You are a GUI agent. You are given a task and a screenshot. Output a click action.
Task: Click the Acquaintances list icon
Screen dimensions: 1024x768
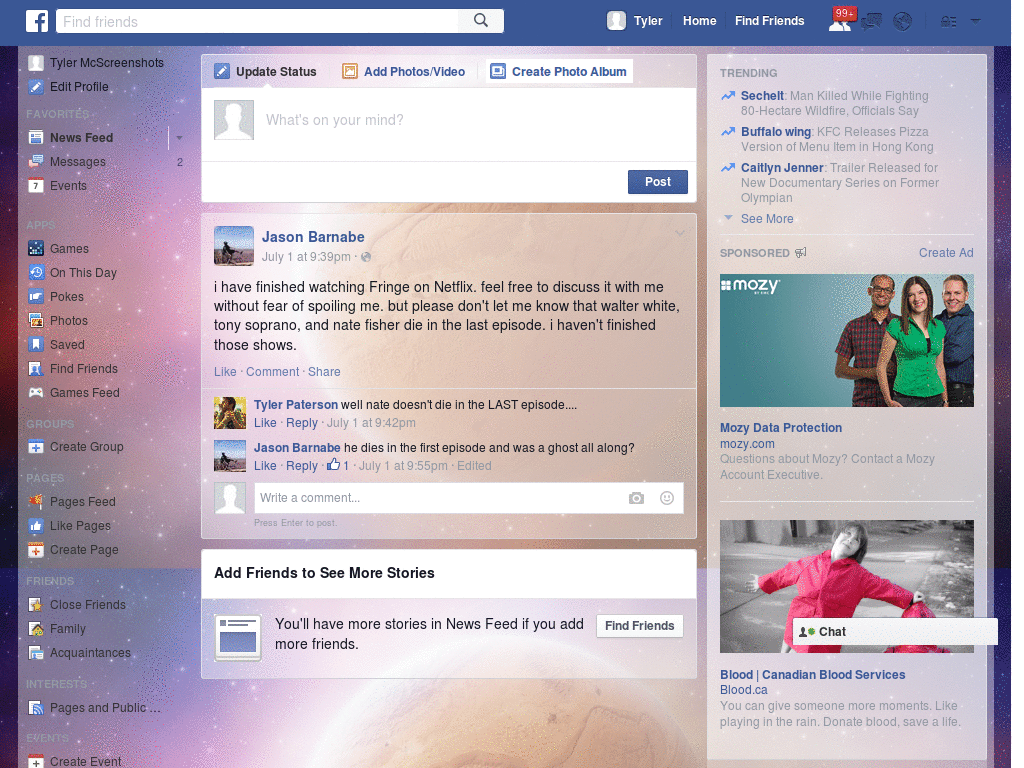(x=37, y=653)
